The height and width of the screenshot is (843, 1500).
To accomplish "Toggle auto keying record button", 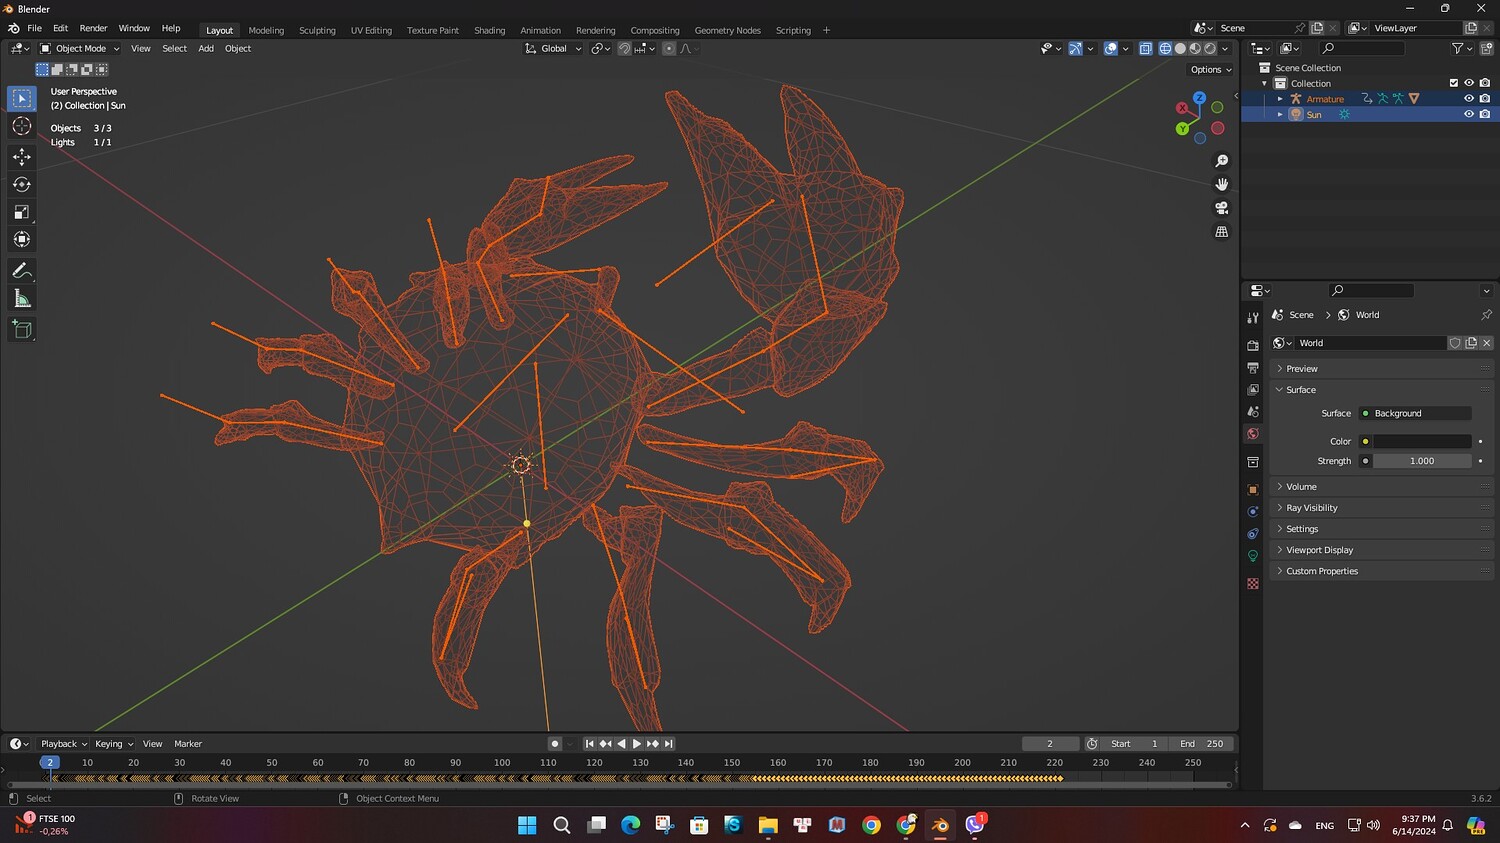I will (x=555, y=744).
